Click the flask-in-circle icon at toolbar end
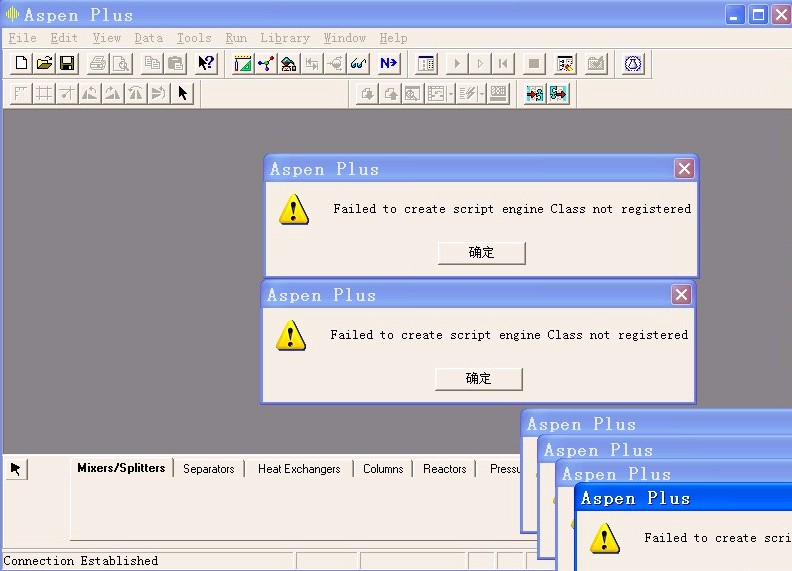Viewport: 792px width, 571px height. 633,64
